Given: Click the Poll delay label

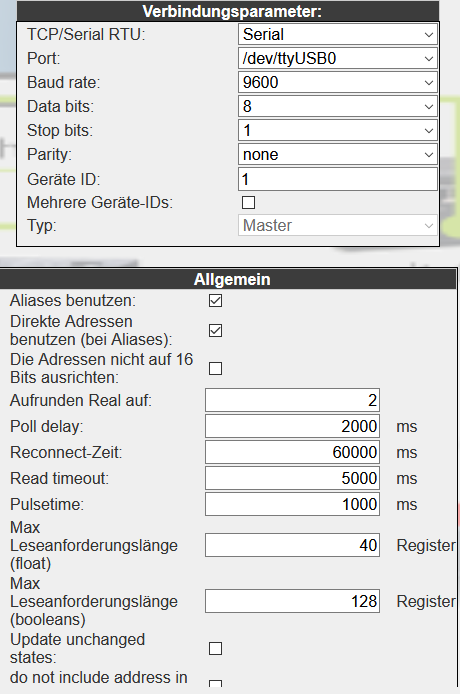Looking at the screenshot, I should coord(46,427).
